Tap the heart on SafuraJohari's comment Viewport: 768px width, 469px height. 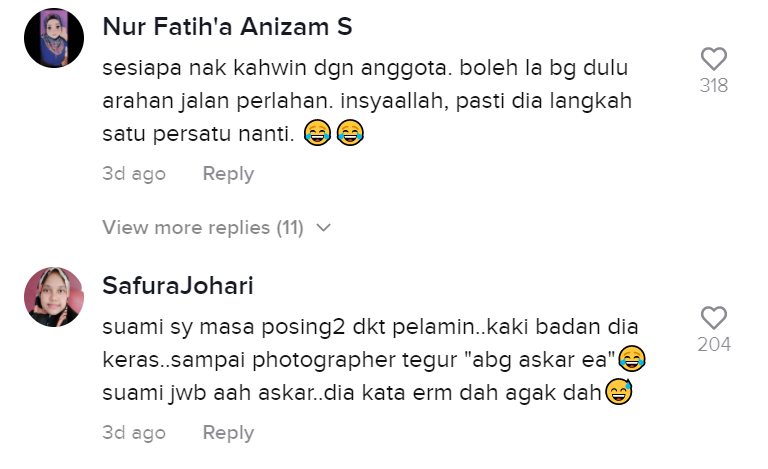(713, 318)
